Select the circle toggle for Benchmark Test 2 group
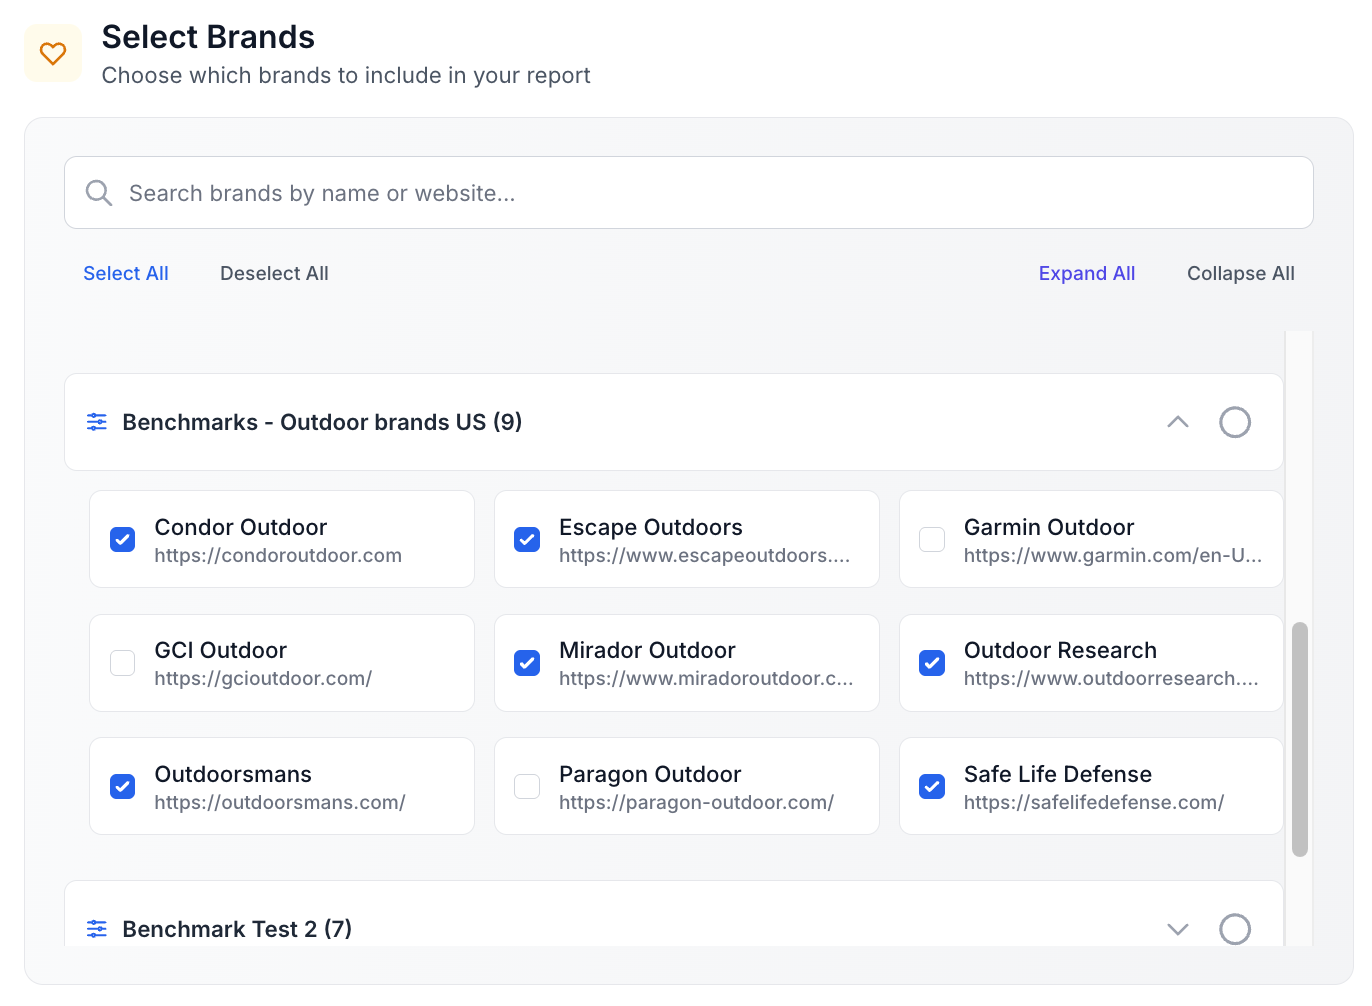 coord(1235,929)
